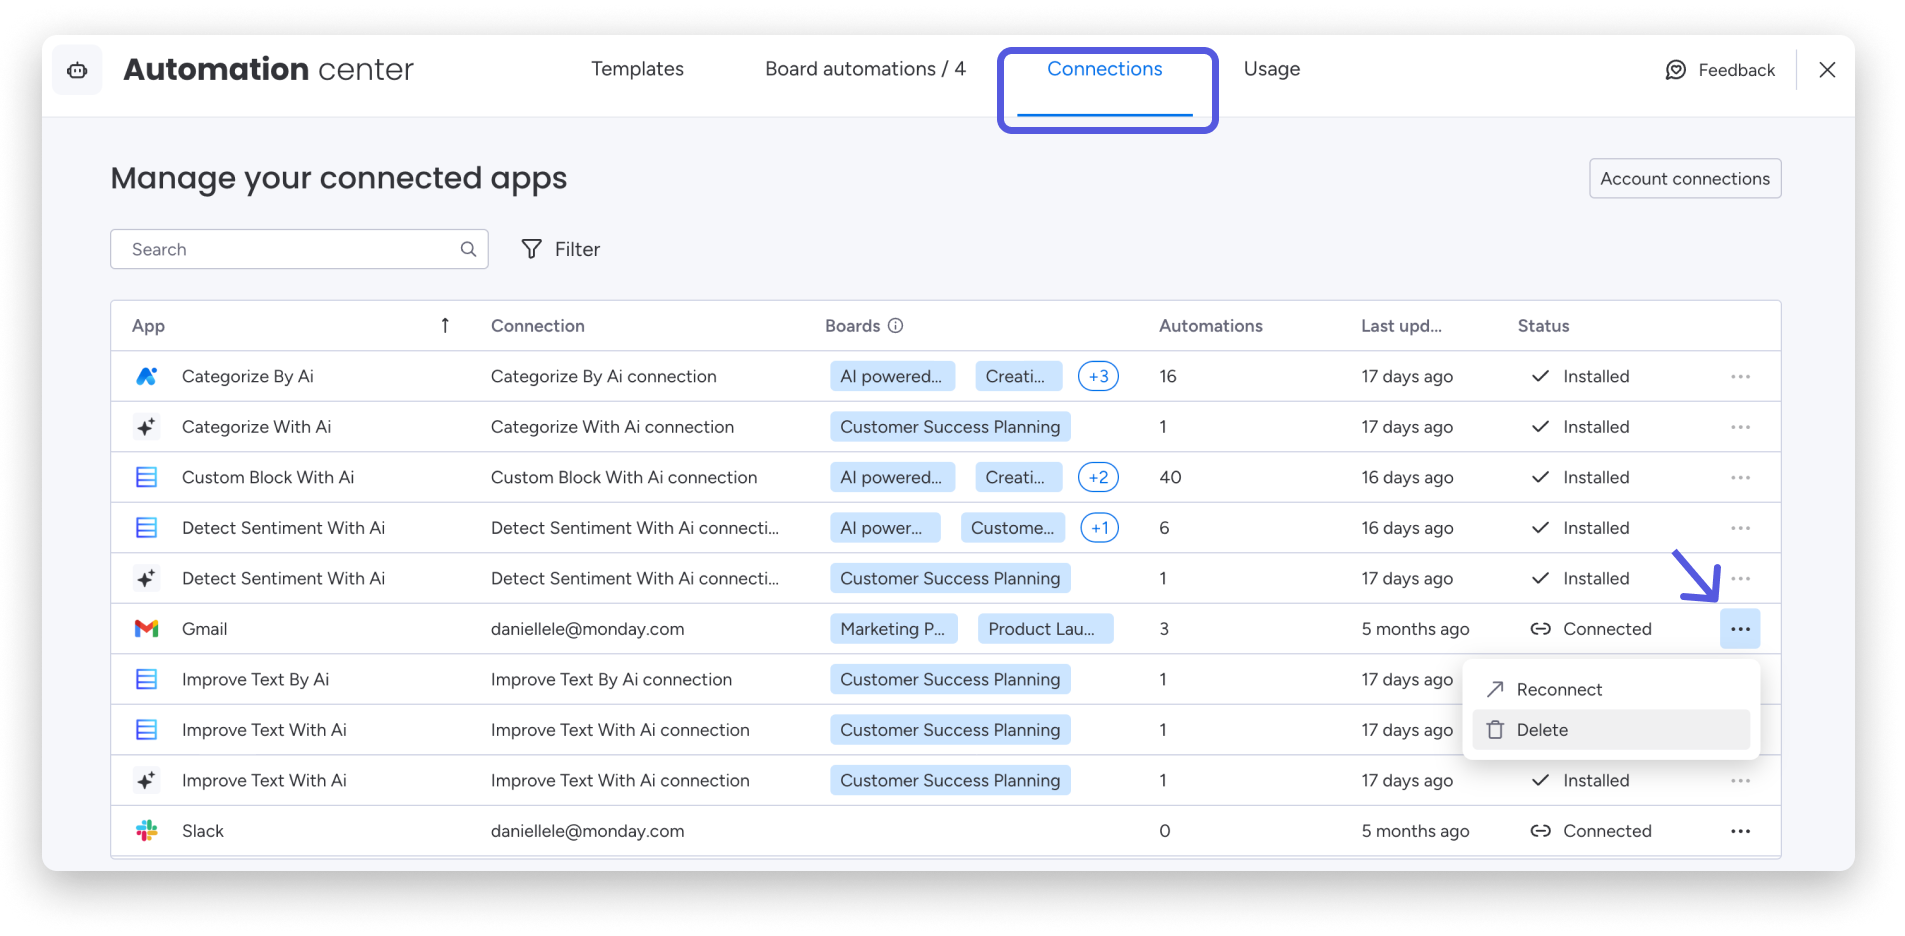Switch to the Templates tab
This screenshot has width=1905, height=936.
pyautogui.click(x=637, y=69)
